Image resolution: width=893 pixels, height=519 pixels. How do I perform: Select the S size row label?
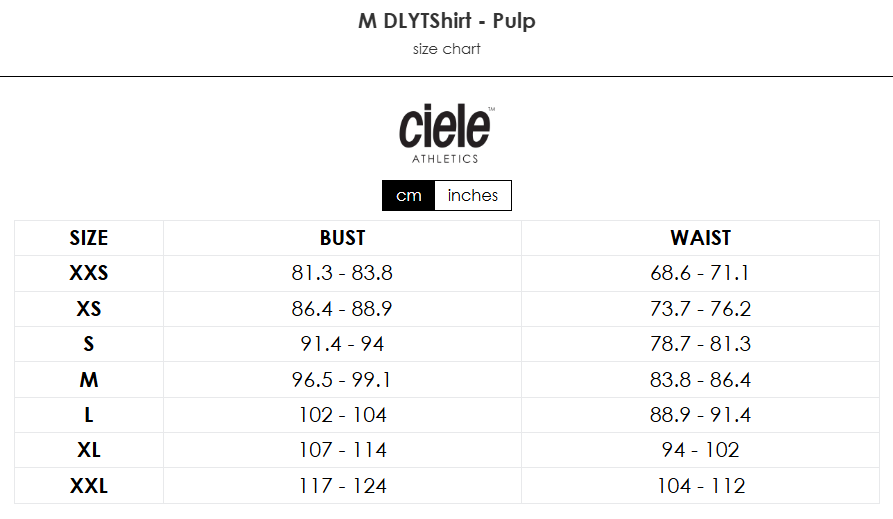pos(89,344)
